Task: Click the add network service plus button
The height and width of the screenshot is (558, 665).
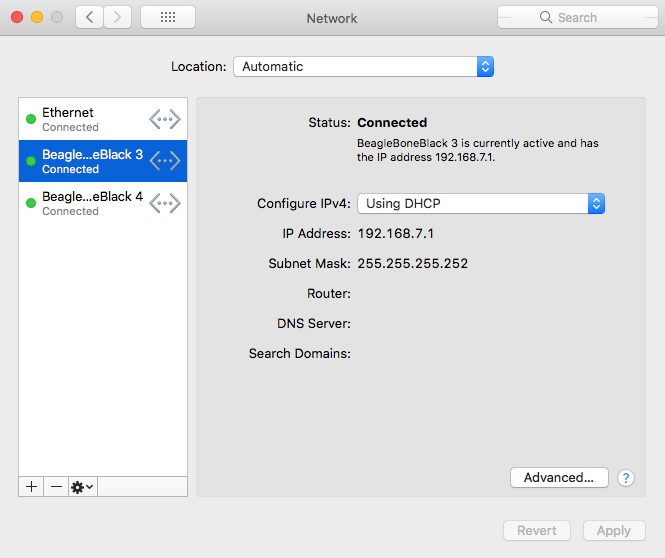Action: [x=31, y=486]
